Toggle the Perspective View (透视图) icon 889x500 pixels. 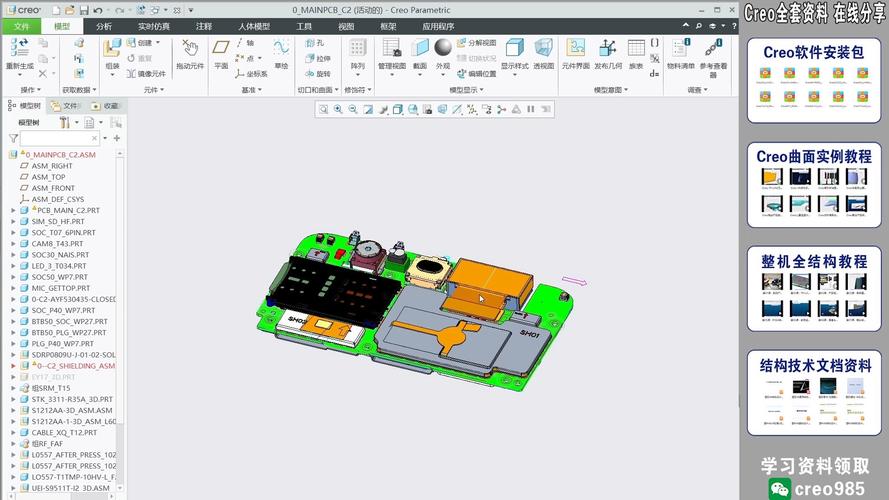[543, 48]
